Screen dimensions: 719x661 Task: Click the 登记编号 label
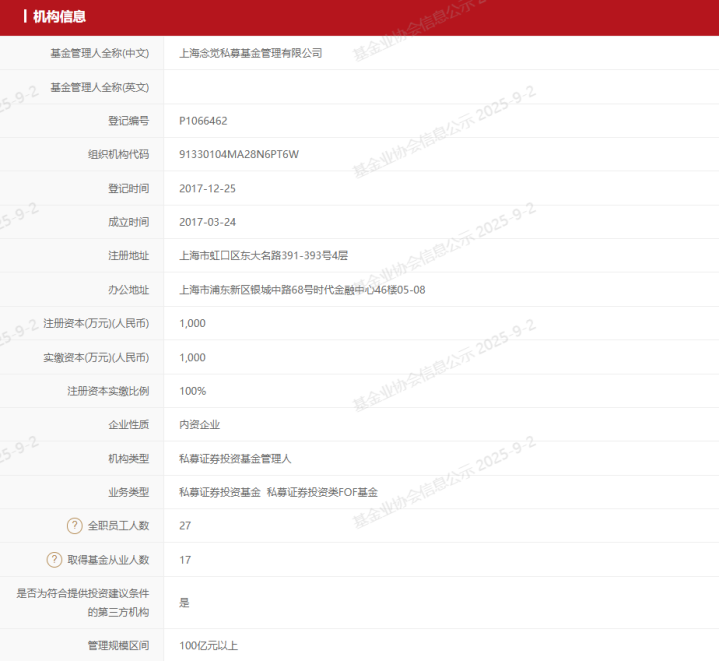pyautogui.click(x=128, y=121)
